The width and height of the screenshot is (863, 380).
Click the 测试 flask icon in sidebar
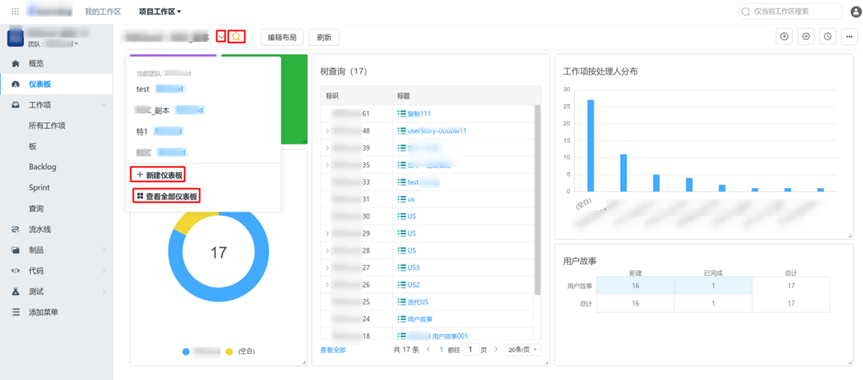pyautogui.click(x=15, y=291)
